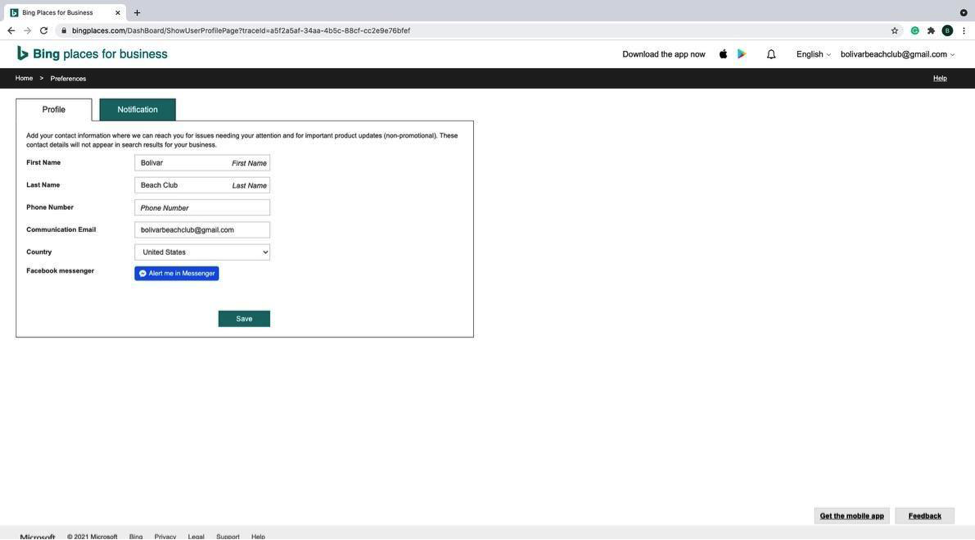Click the Bing places for business logo
Image resolution: width=975 pixels, height=540 pixels.
tap(92, 54)
